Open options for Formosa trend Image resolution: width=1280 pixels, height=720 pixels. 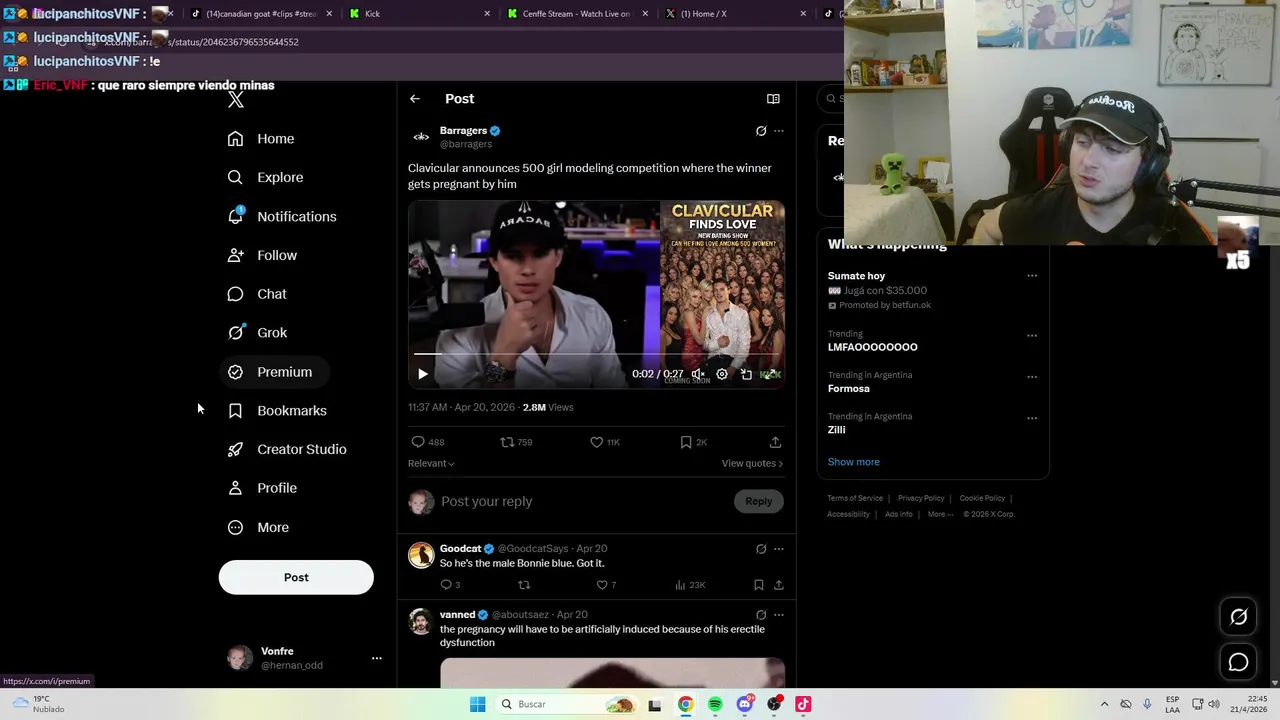(x=1032, y=377)
